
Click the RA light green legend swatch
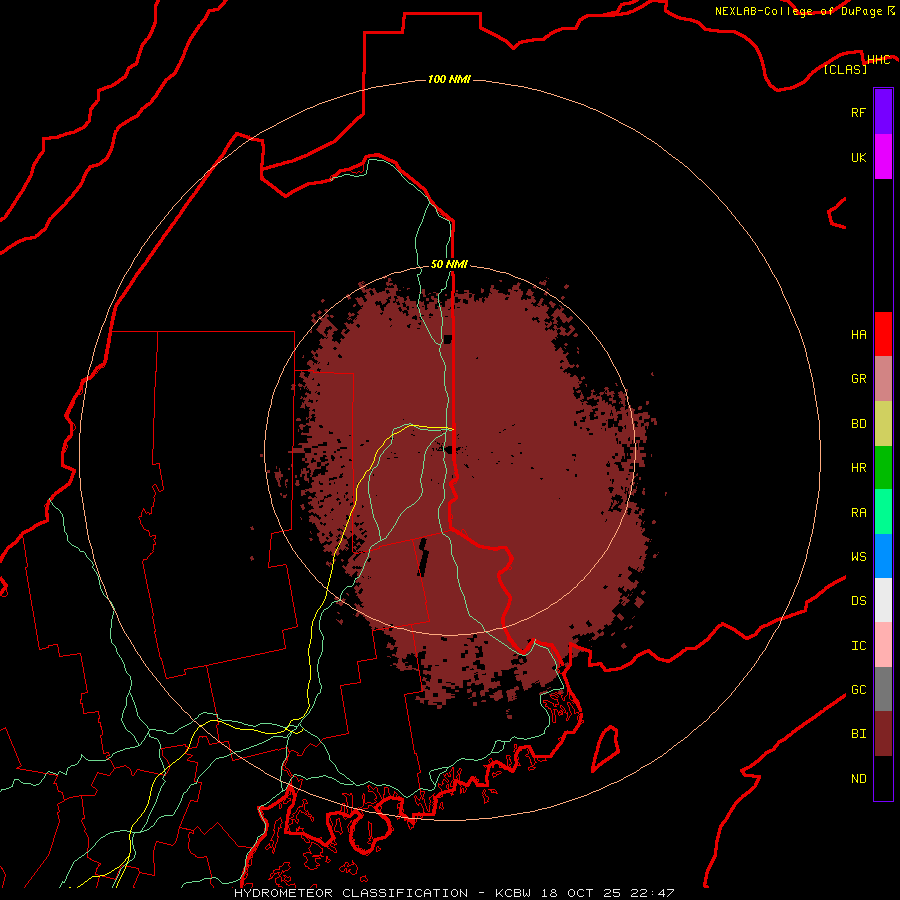[x=883, y=512]
